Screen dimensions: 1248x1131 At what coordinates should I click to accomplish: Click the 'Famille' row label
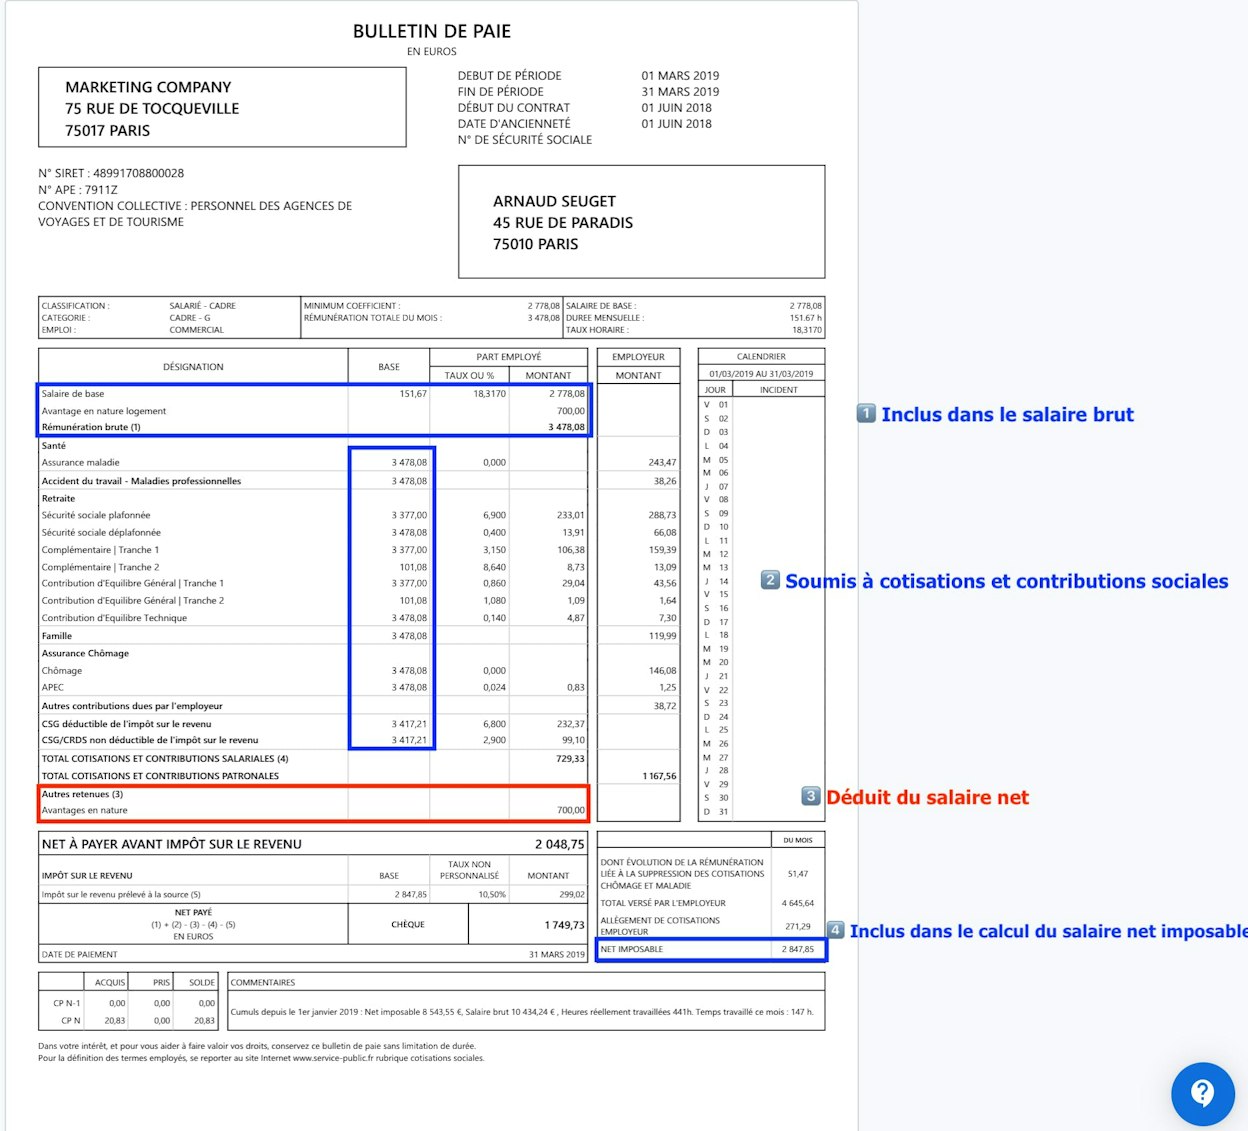point(57,636)
